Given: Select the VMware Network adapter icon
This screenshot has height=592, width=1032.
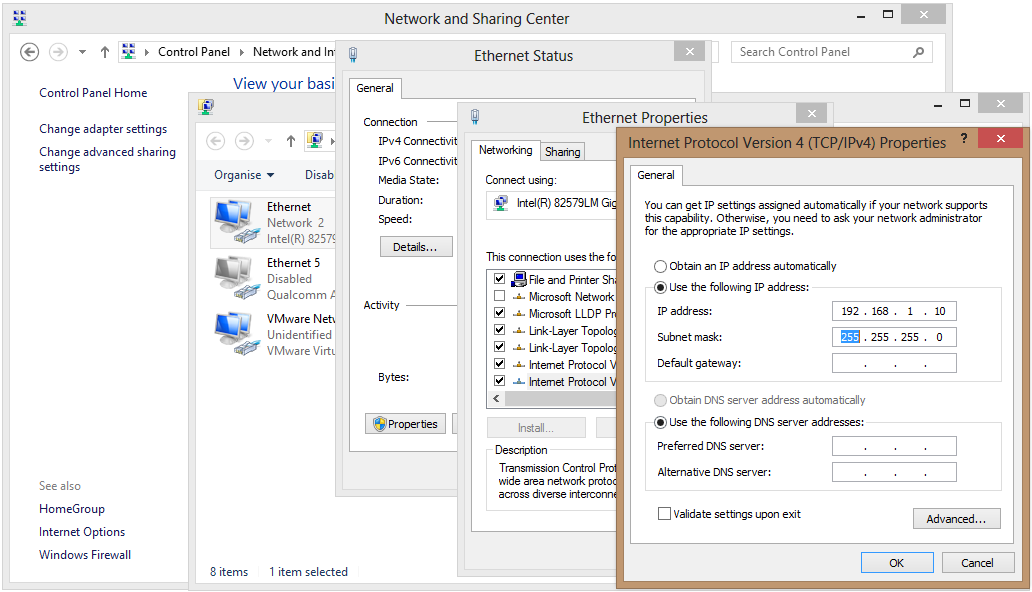Looking at the screenshot, I should pos(236,334).
